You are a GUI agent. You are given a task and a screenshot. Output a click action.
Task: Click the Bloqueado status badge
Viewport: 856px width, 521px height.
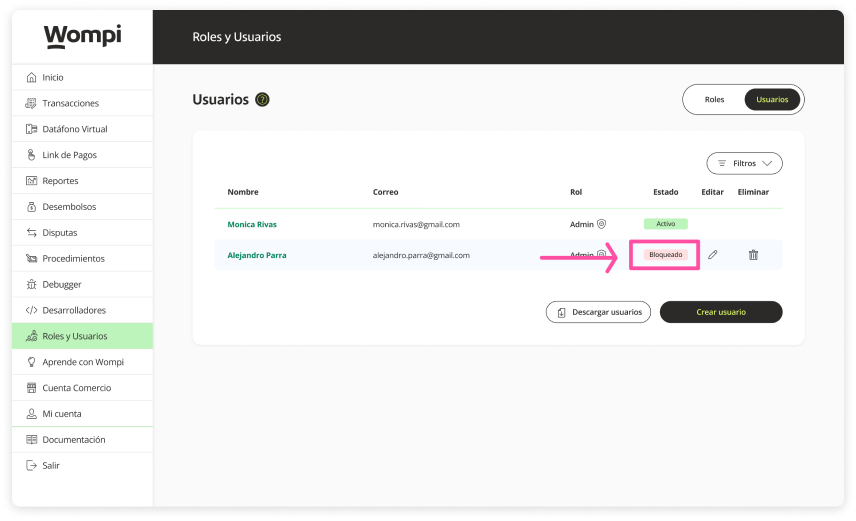[665, 255]
